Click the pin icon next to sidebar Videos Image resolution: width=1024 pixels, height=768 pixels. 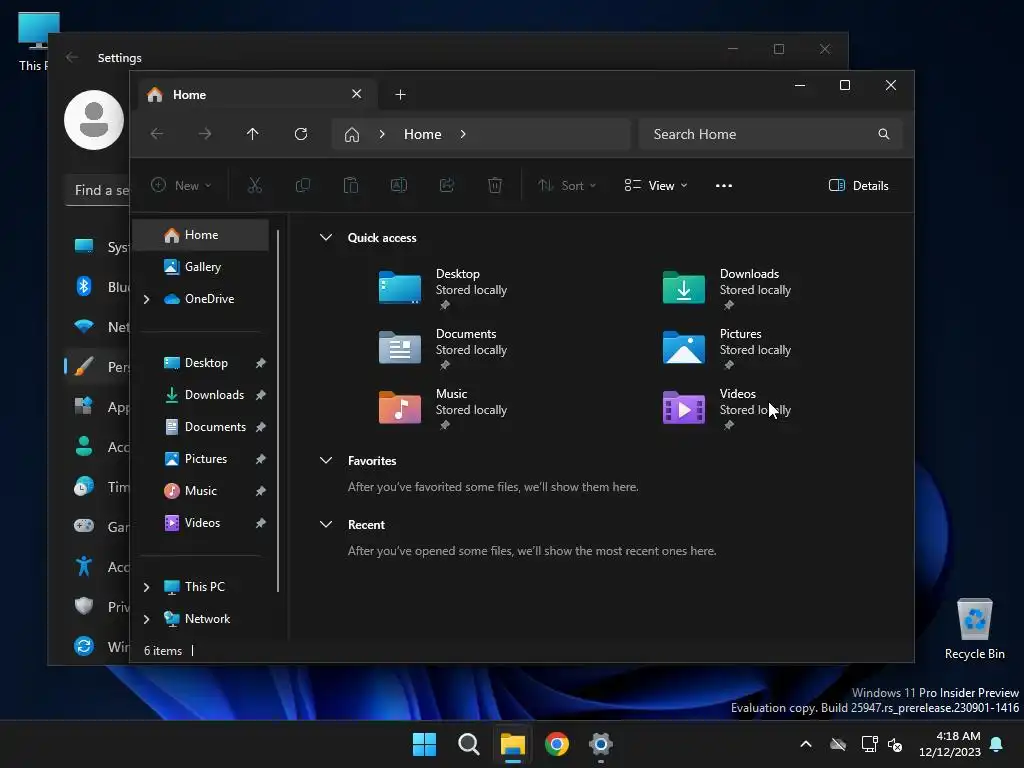pos(261,523)
